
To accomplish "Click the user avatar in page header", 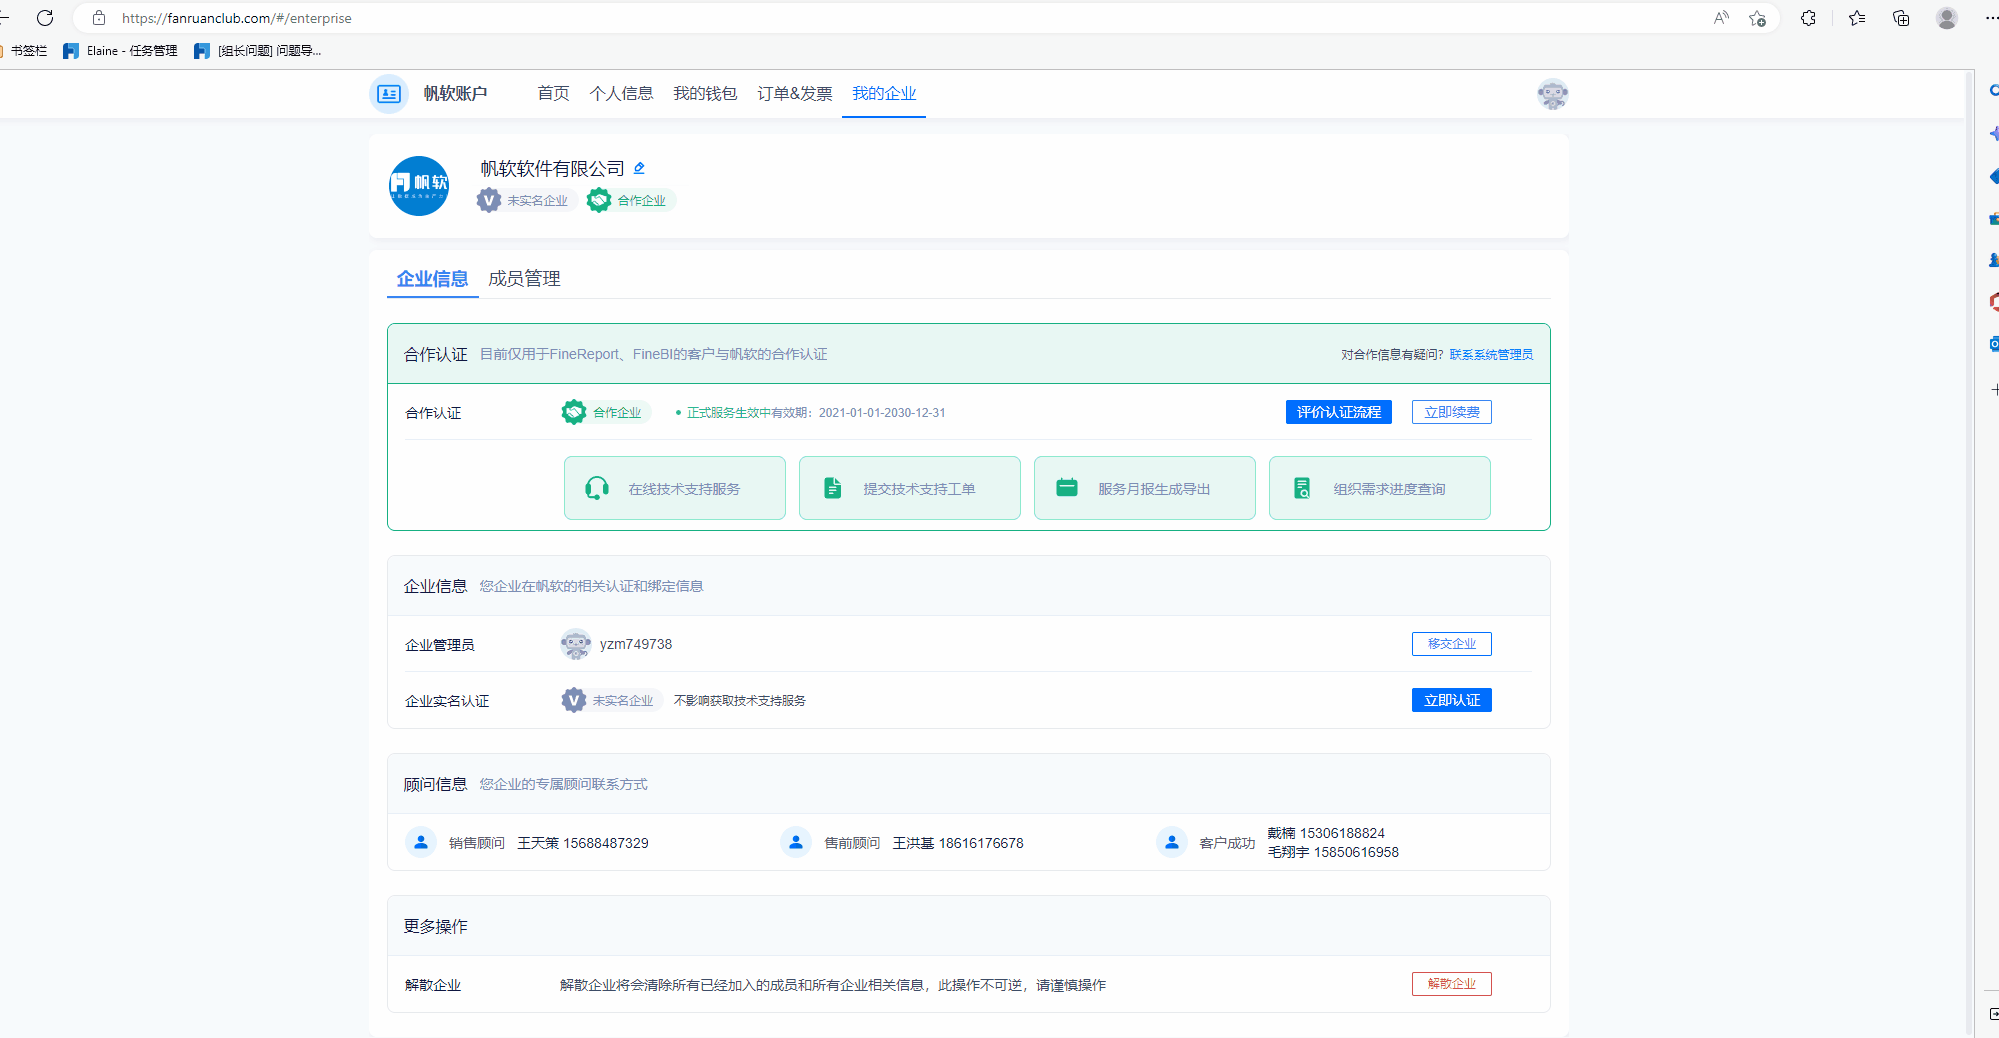I will [1552, 94].
